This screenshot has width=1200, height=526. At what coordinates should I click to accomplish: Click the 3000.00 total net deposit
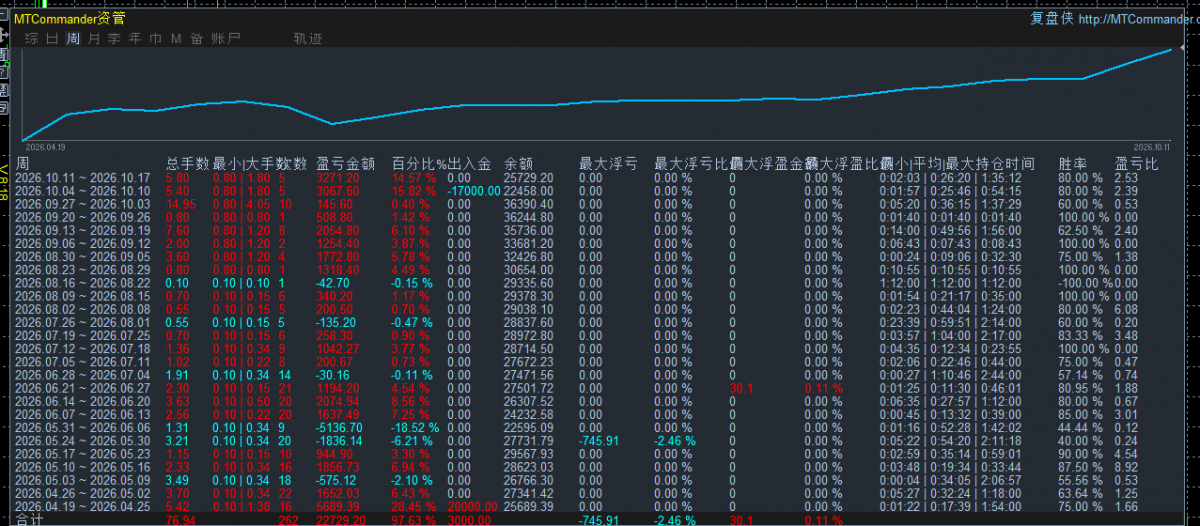[x=468, y=520]
